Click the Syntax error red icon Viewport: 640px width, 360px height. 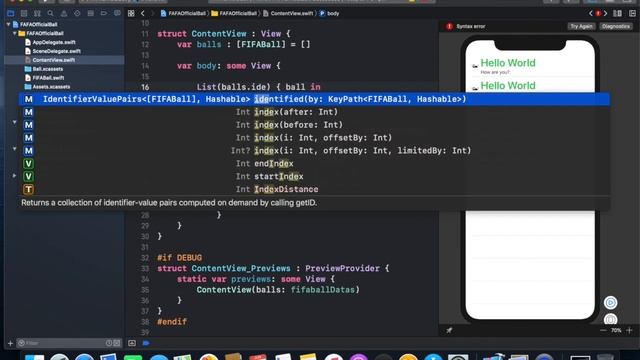(449, 26)
